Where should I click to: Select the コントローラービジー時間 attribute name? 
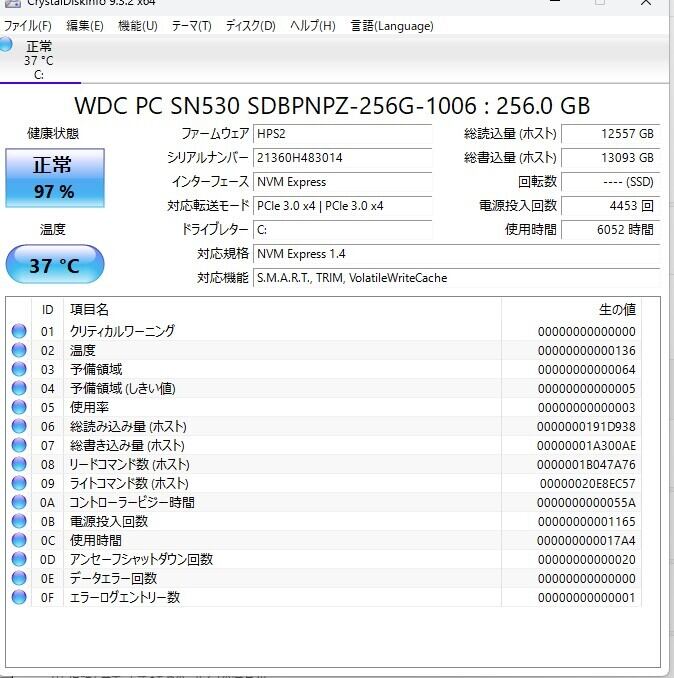(132, 502)
